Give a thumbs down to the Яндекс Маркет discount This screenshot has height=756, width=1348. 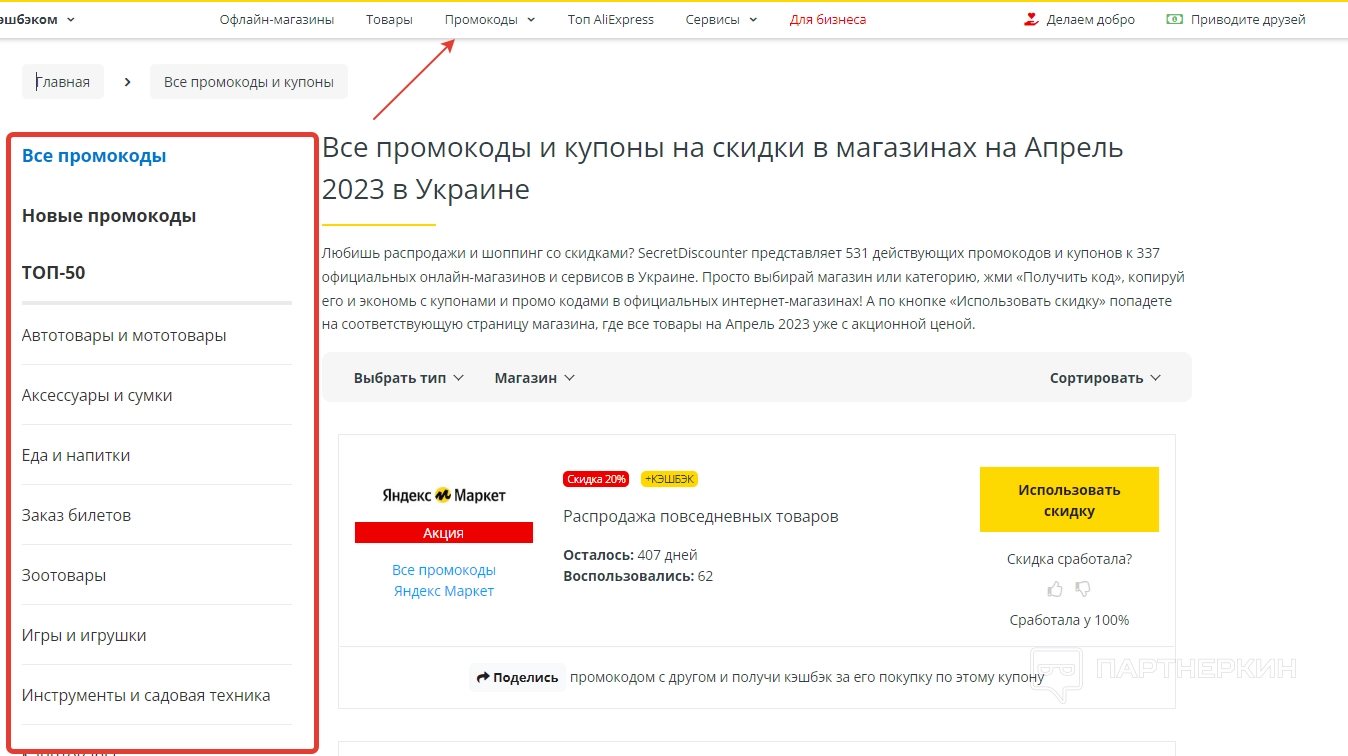point(1082,589)
